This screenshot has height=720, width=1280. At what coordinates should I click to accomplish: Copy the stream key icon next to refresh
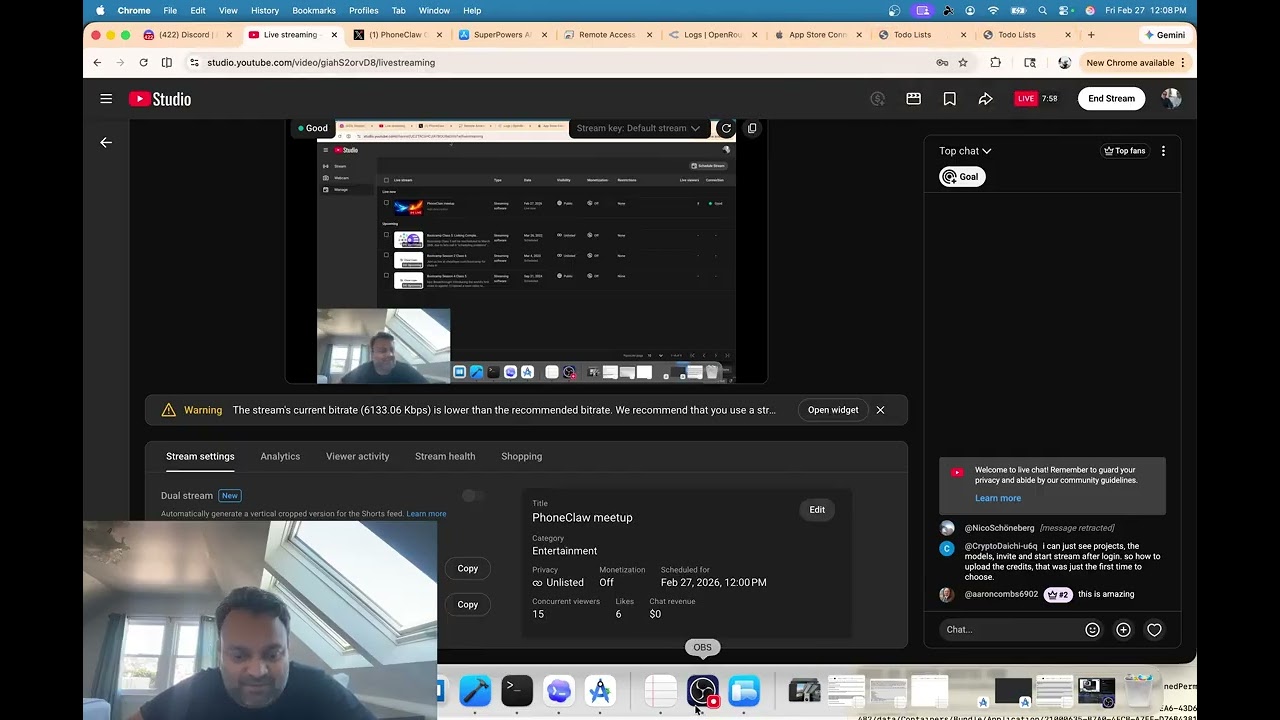[752, 128]
